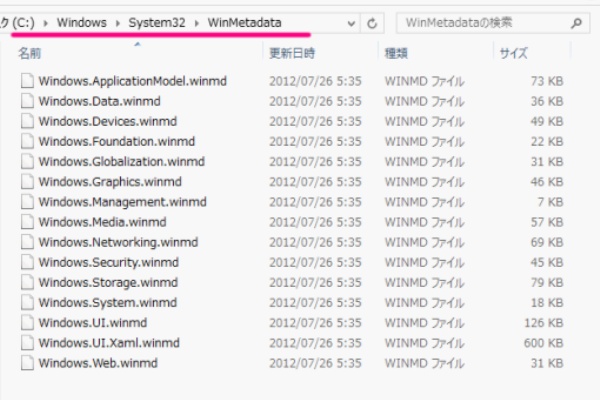Select file name Windows.System.winmd

click(108, 303)
